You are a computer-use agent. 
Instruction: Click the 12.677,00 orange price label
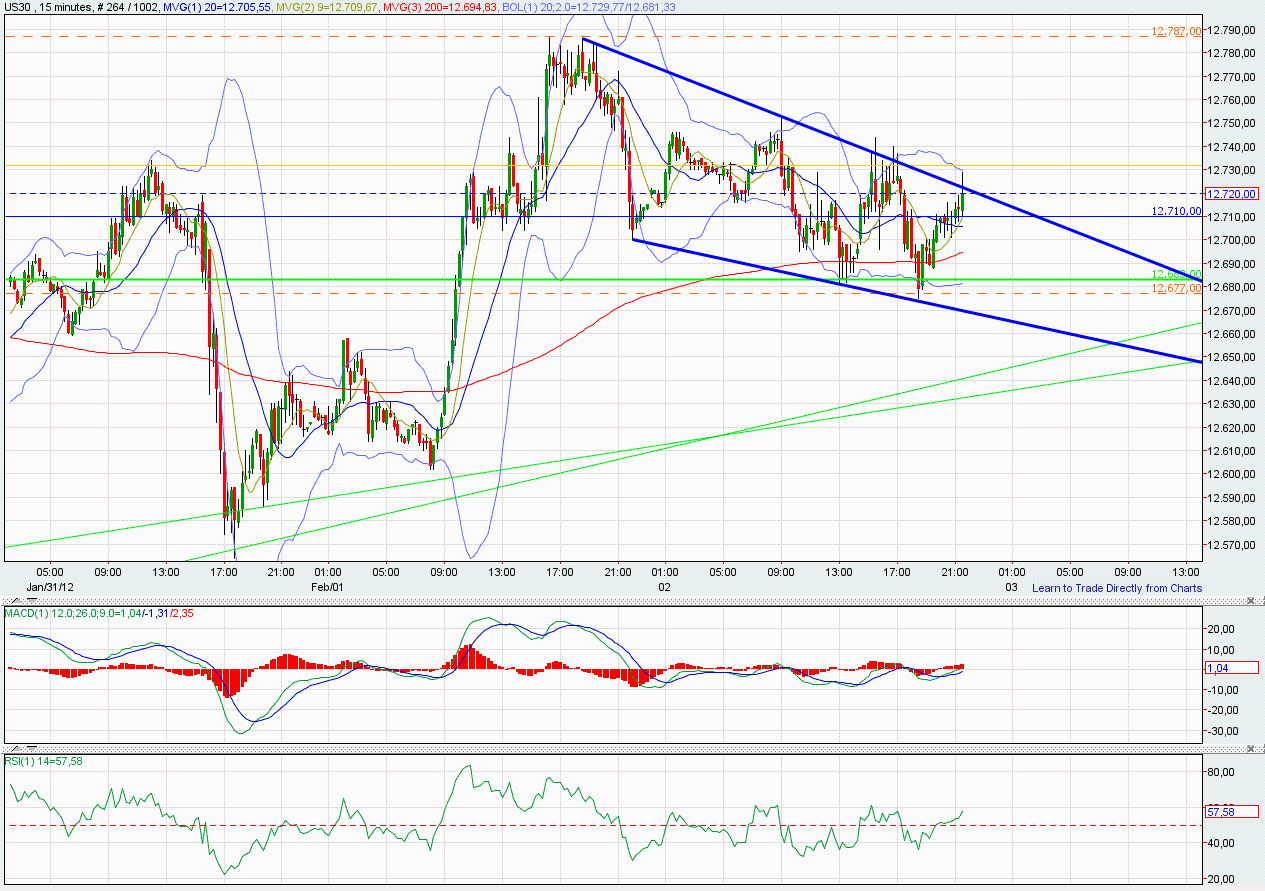pyautogui.click(x=1176, y=288)
